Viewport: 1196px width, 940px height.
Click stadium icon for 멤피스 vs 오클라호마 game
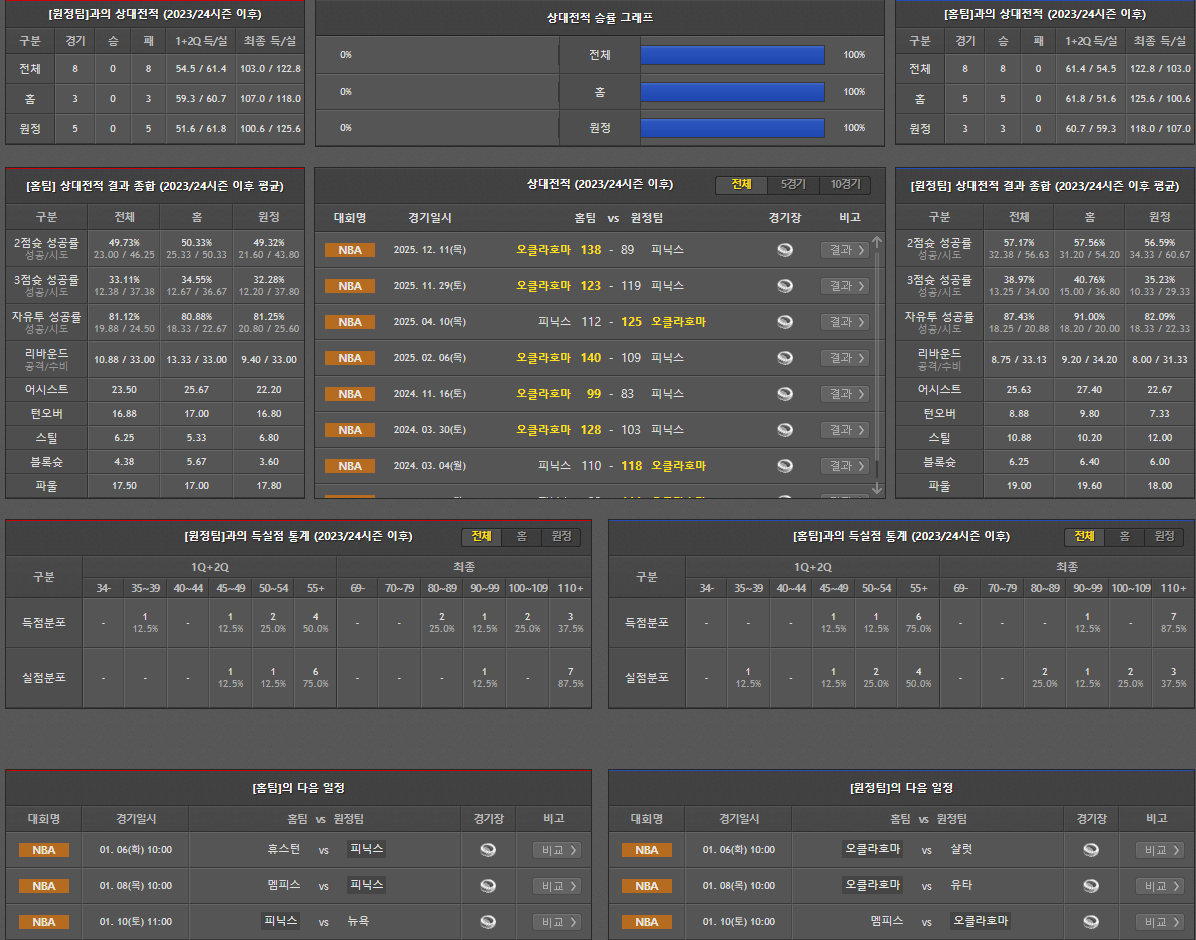click(1091, 922)
